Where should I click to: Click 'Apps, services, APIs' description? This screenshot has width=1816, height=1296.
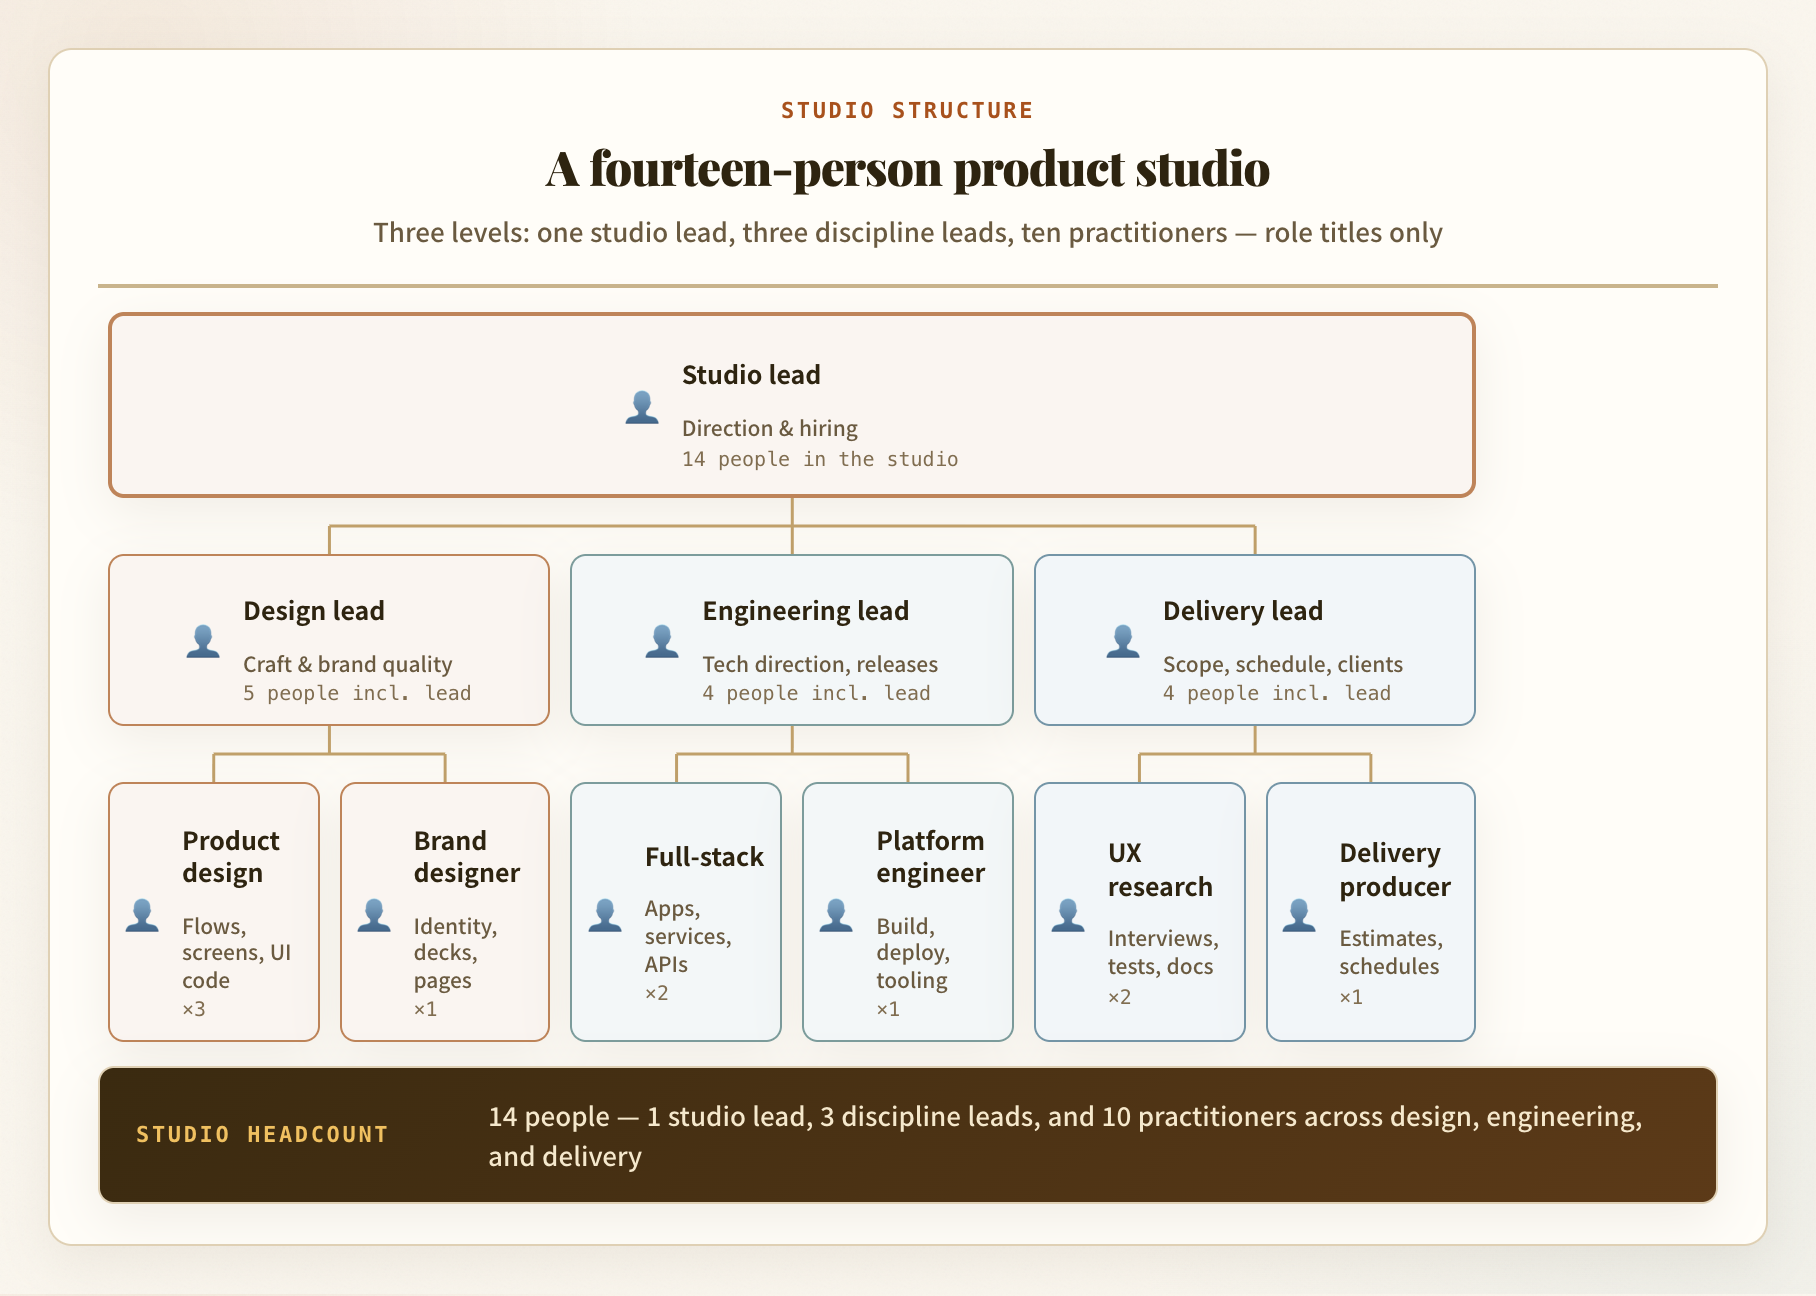tap(688, 937)
